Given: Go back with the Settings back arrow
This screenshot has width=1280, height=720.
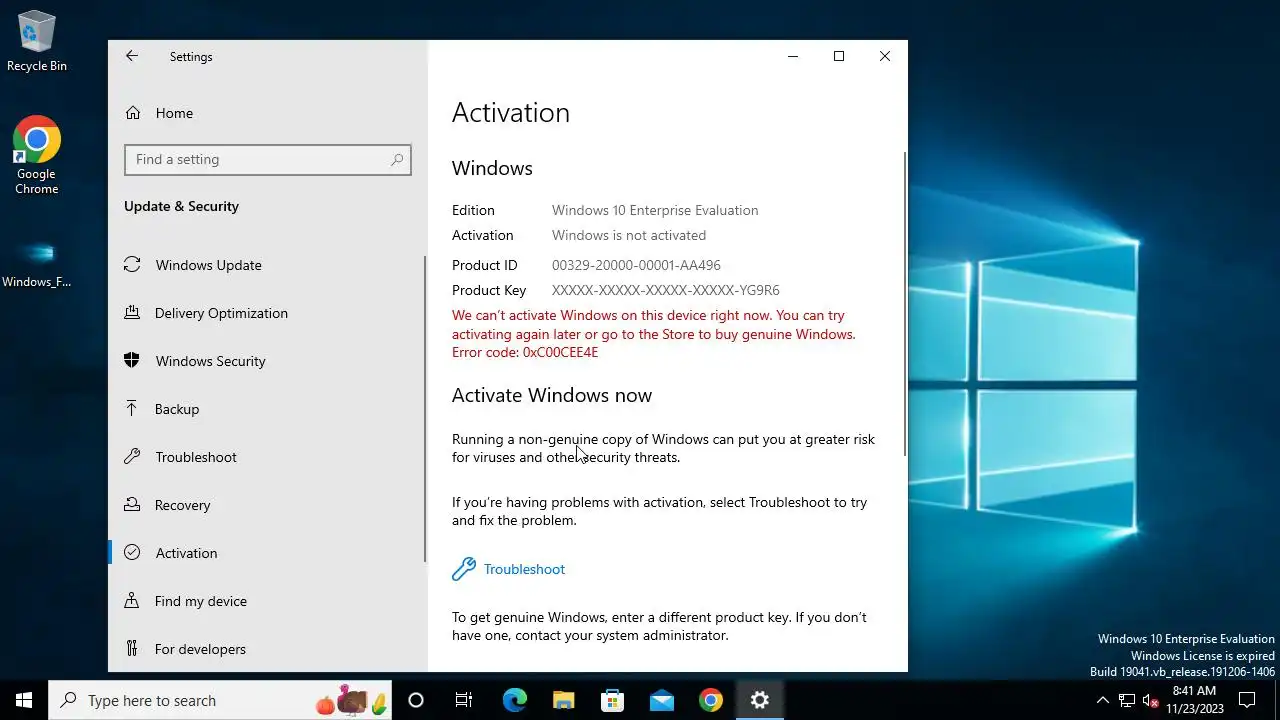Looking at the screenshot, I should [x=132, y=56].
